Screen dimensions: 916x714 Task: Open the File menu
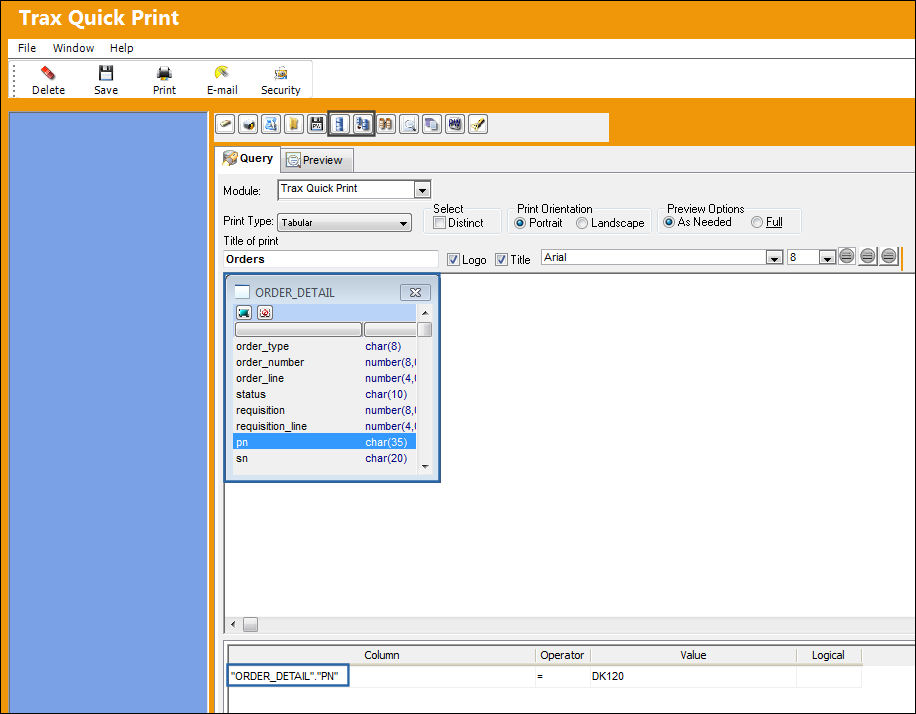pos(27,48)
